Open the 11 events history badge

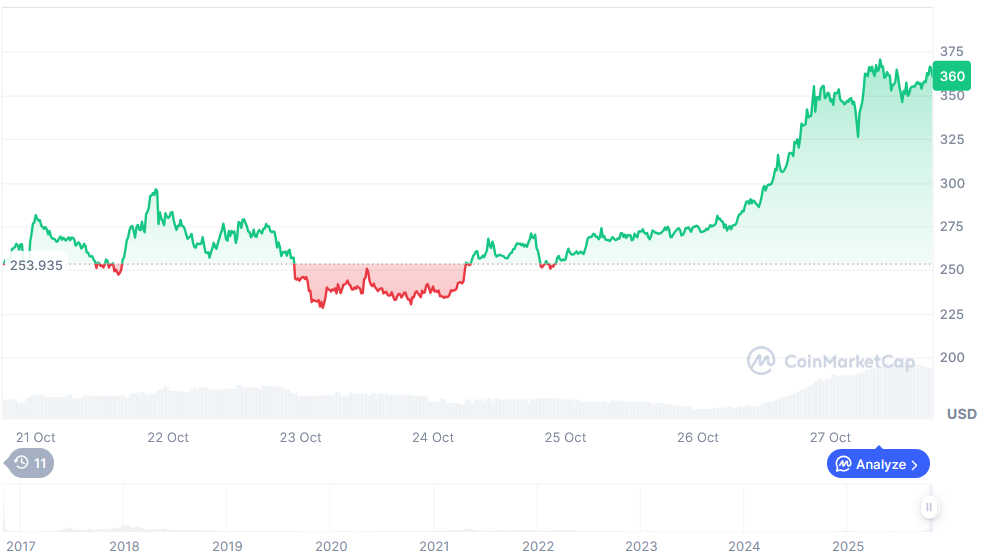(x=30, y=463)
